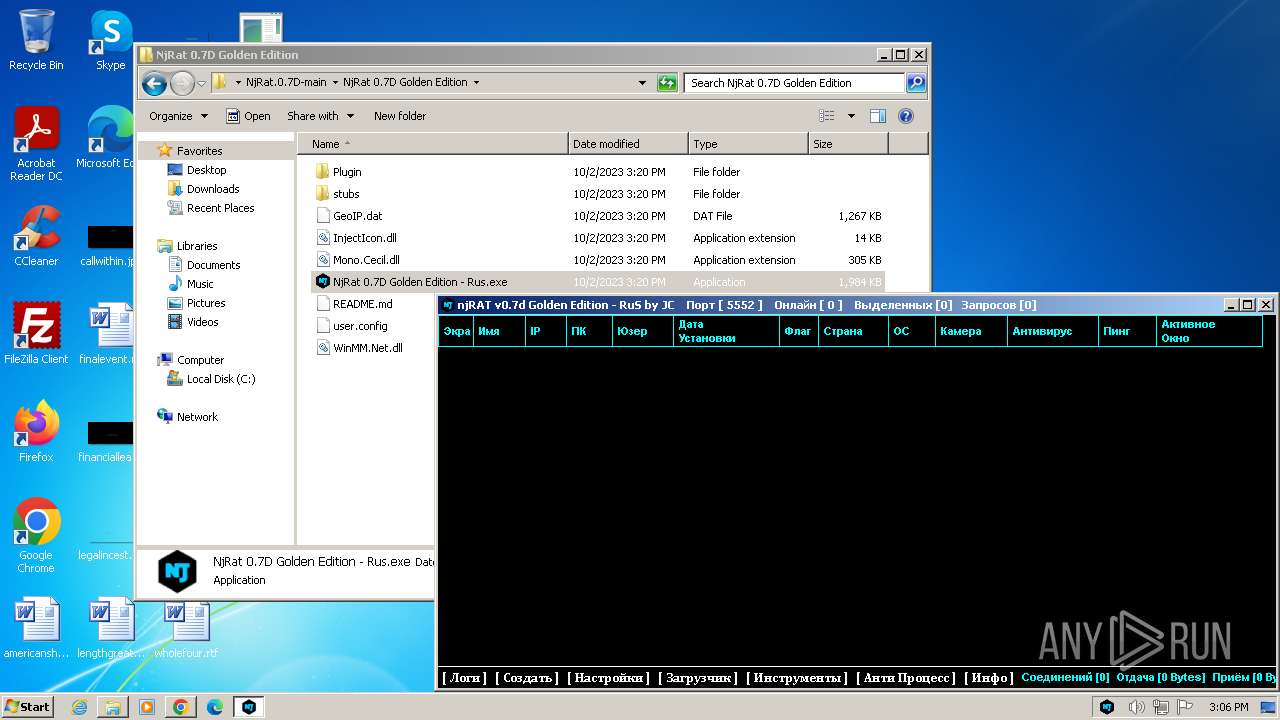The height and width of the screenshot is (720, 1280).
Task: Click the njRAT taskbar button
Action: click(249, 707)
